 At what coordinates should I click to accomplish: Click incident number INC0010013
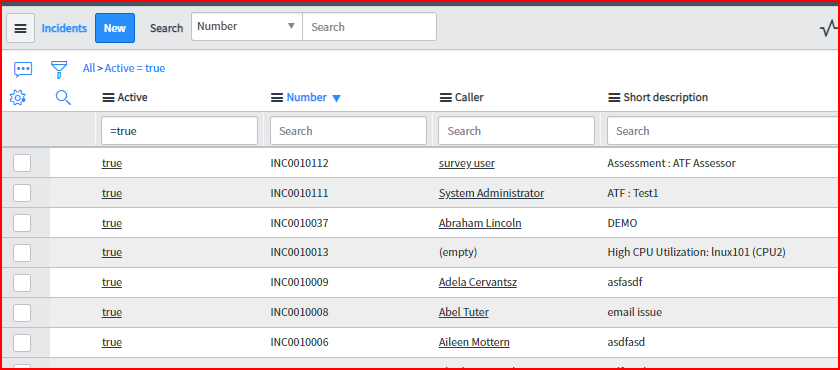(299, 252)
